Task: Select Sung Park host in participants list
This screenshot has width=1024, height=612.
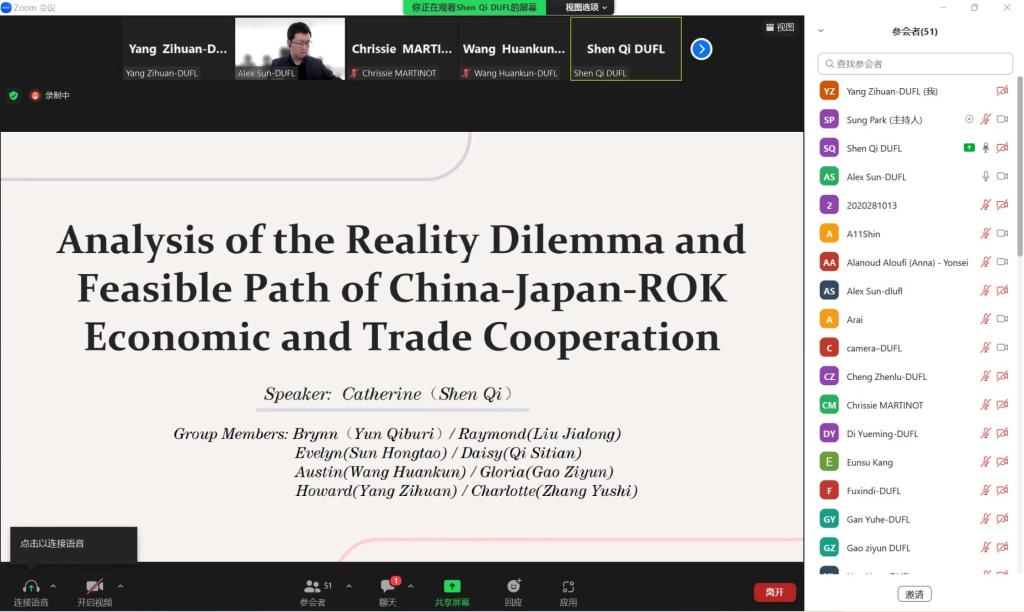Action: pos(884,120)
